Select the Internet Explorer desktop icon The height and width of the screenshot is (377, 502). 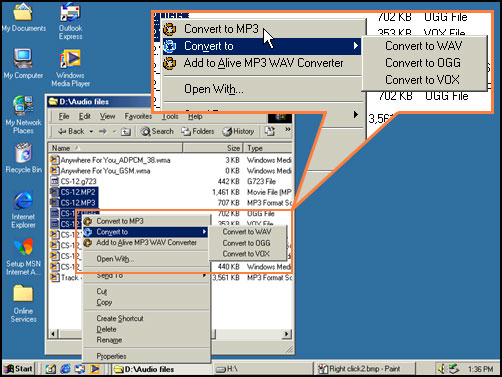23,209
